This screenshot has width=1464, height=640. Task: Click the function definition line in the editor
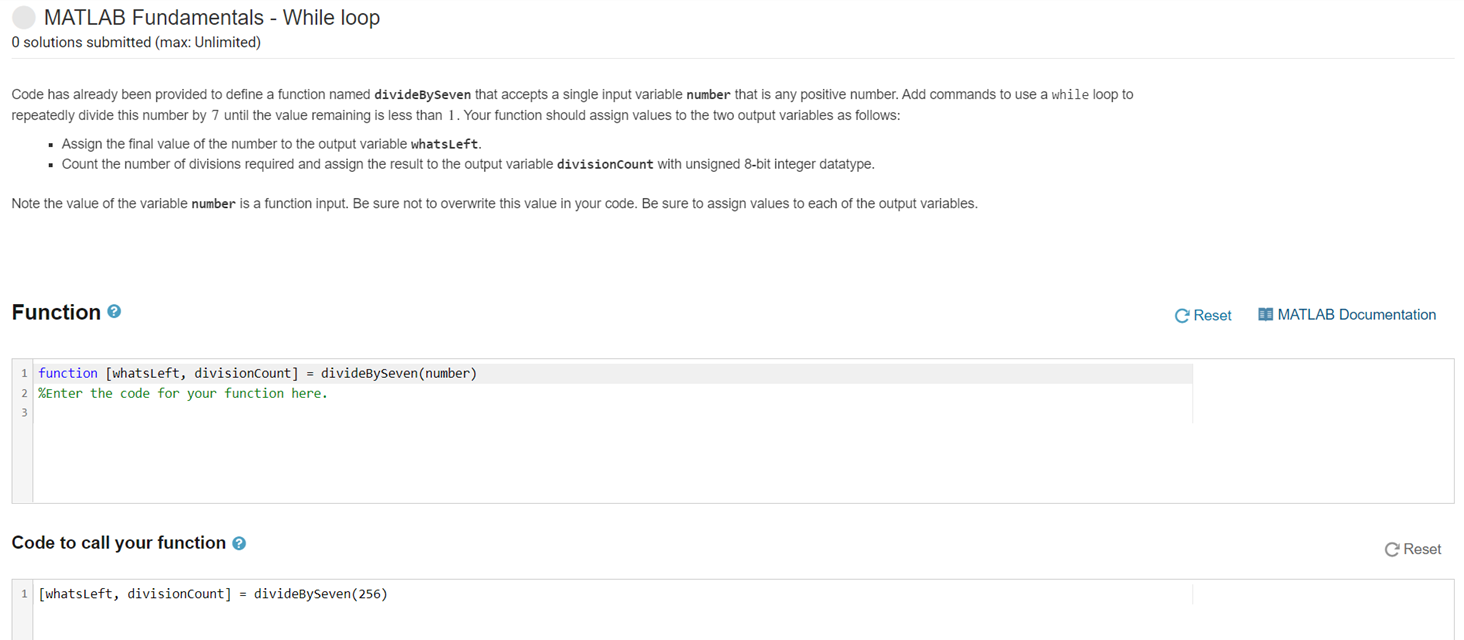612,373
